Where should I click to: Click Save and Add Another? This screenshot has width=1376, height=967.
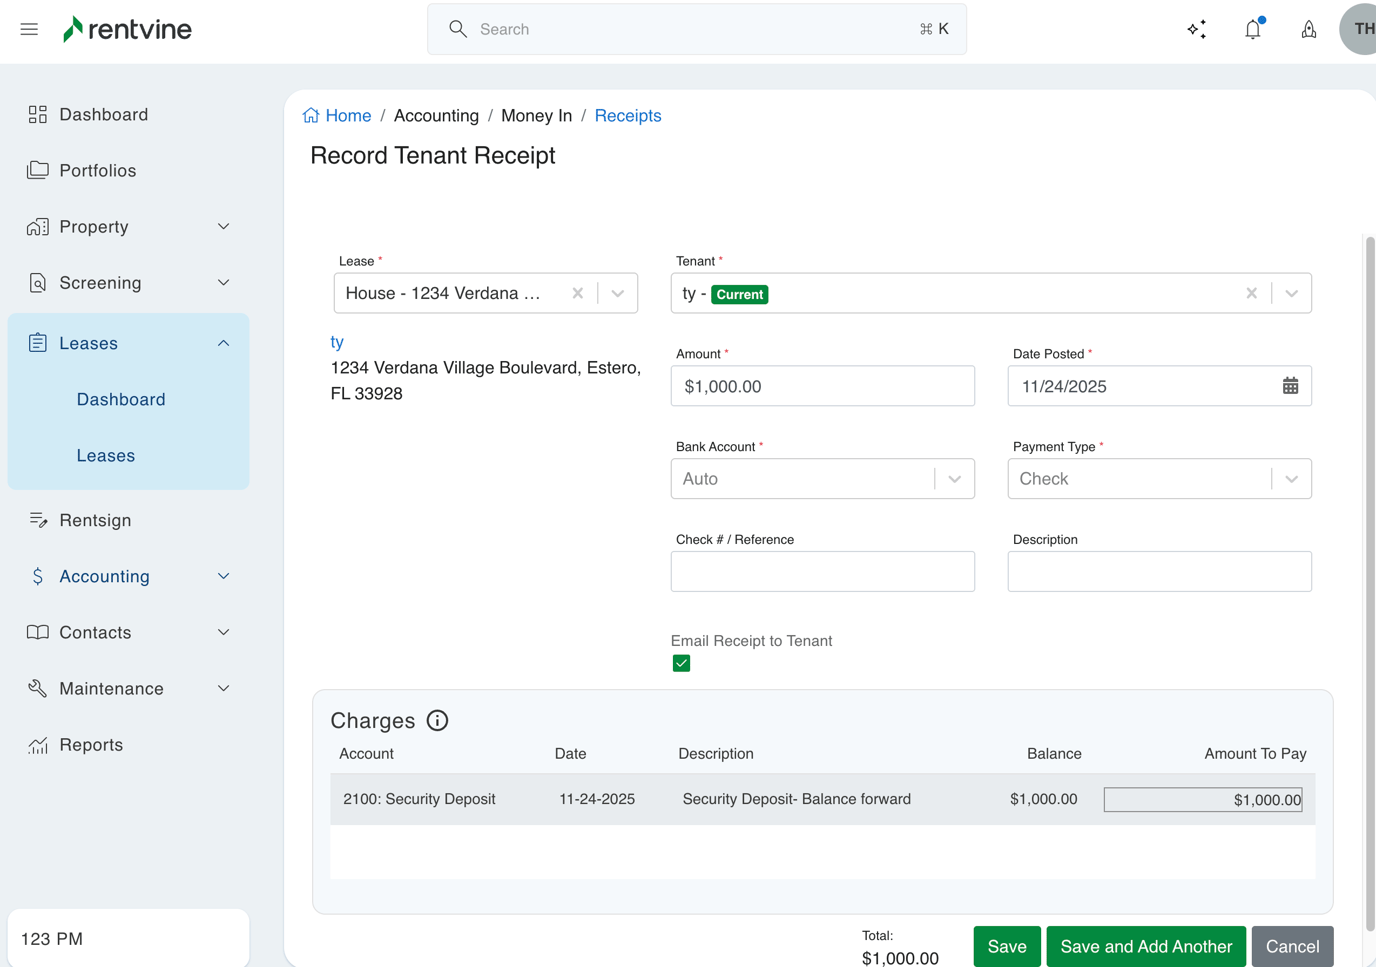tap(1146, 946)
